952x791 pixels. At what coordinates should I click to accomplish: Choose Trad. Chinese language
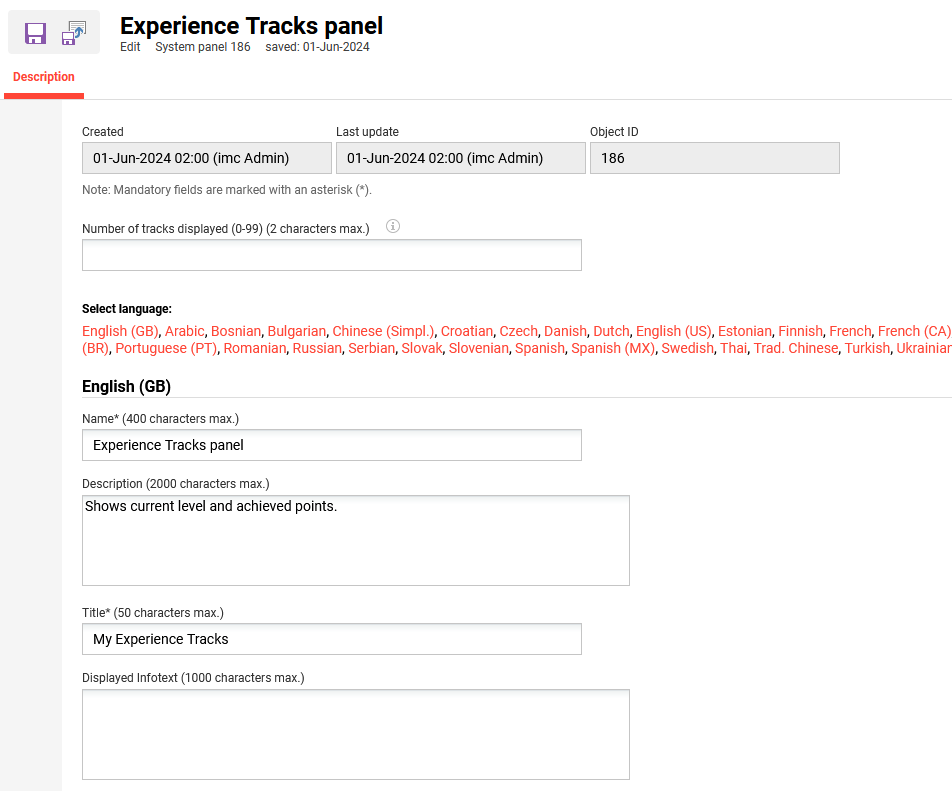[x=796, y=348]
